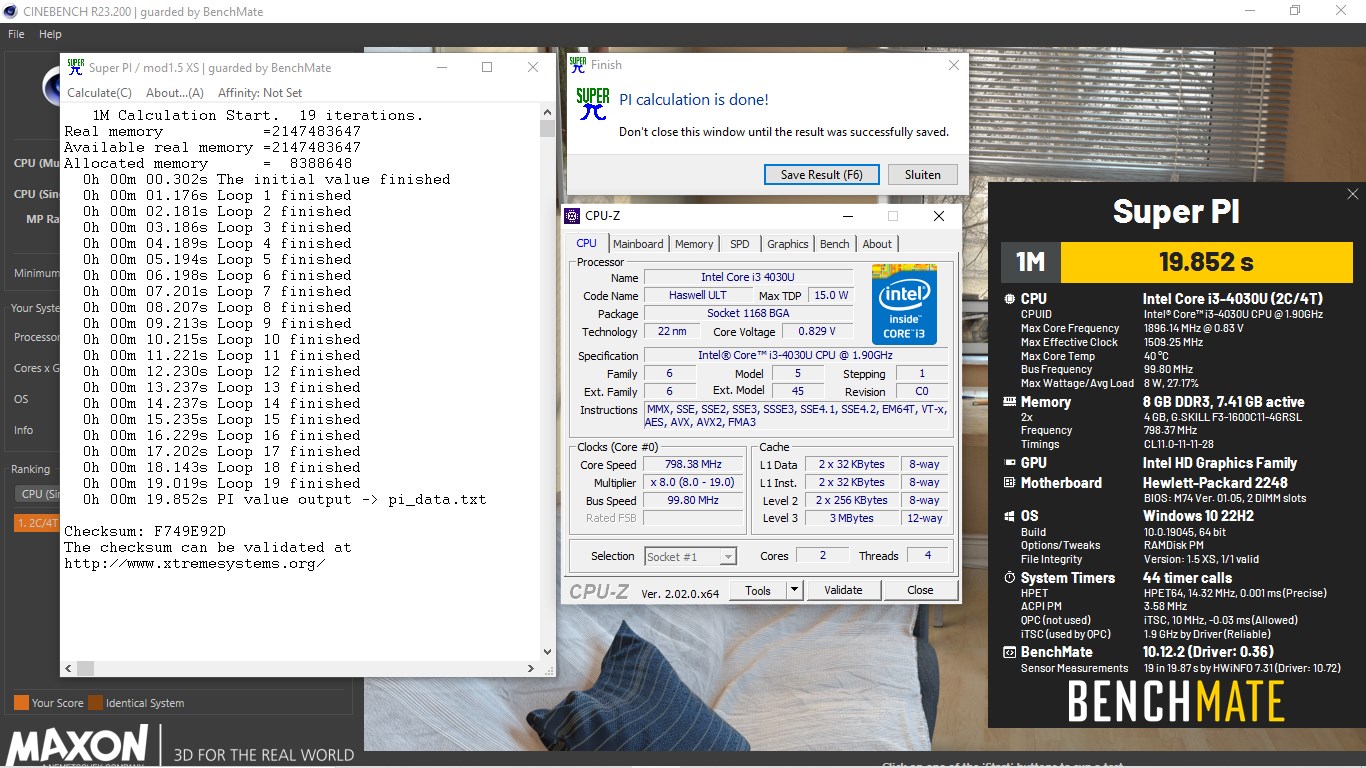Switch to Bench tab in CPU-Z
Screen dimensions: 1366x768
coord(835,244)
